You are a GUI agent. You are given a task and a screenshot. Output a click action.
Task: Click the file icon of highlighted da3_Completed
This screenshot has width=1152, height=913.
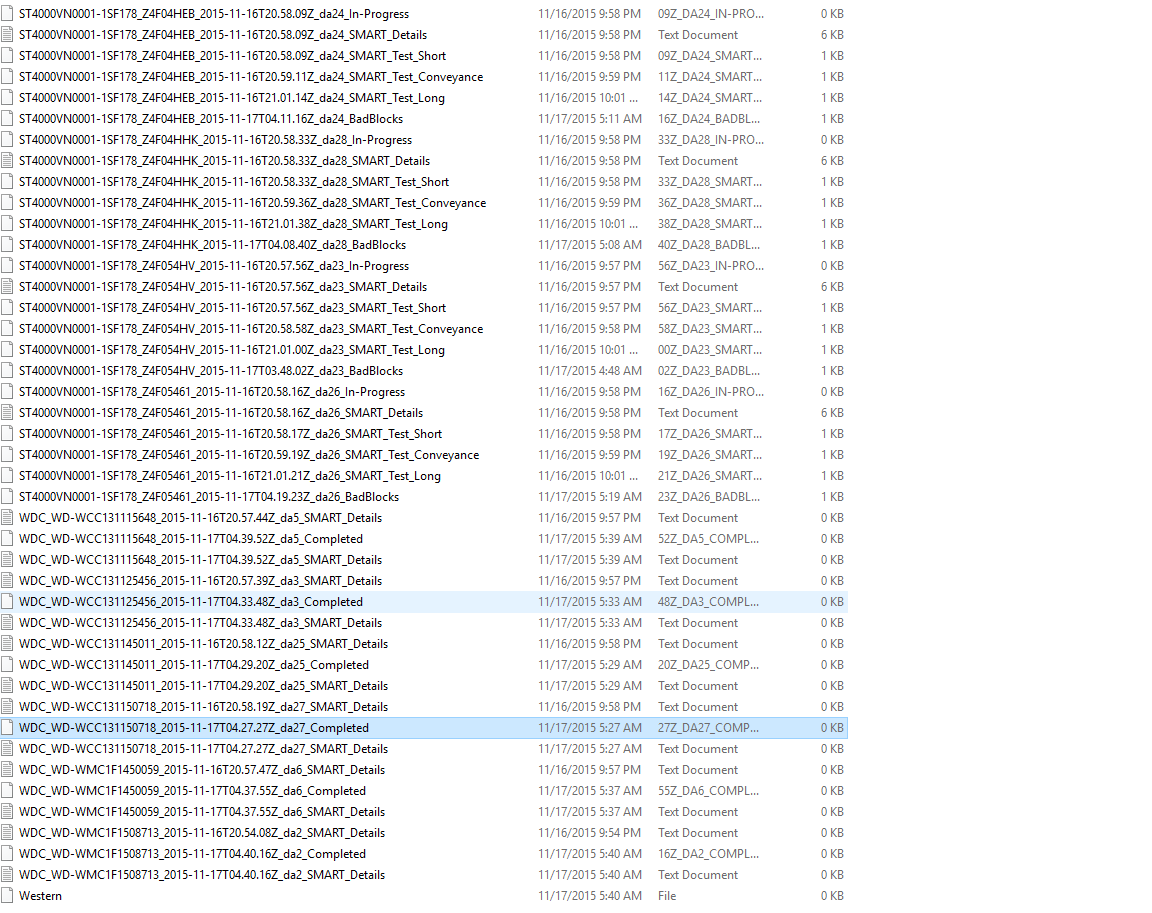coord(7,602)
